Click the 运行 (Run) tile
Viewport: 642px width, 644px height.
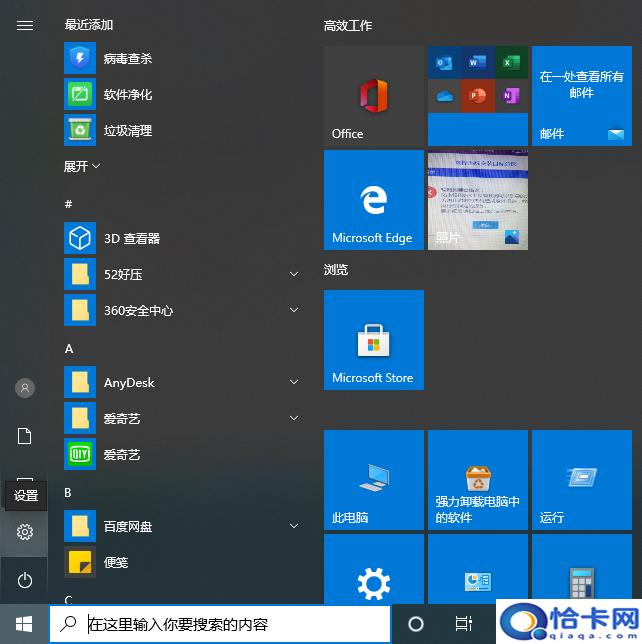tap(581, 480)
